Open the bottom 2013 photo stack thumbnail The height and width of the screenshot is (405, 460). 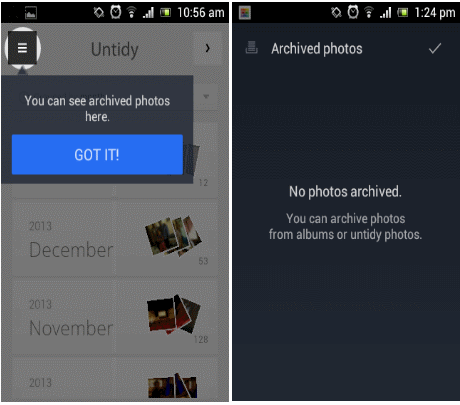click(173, 386)
